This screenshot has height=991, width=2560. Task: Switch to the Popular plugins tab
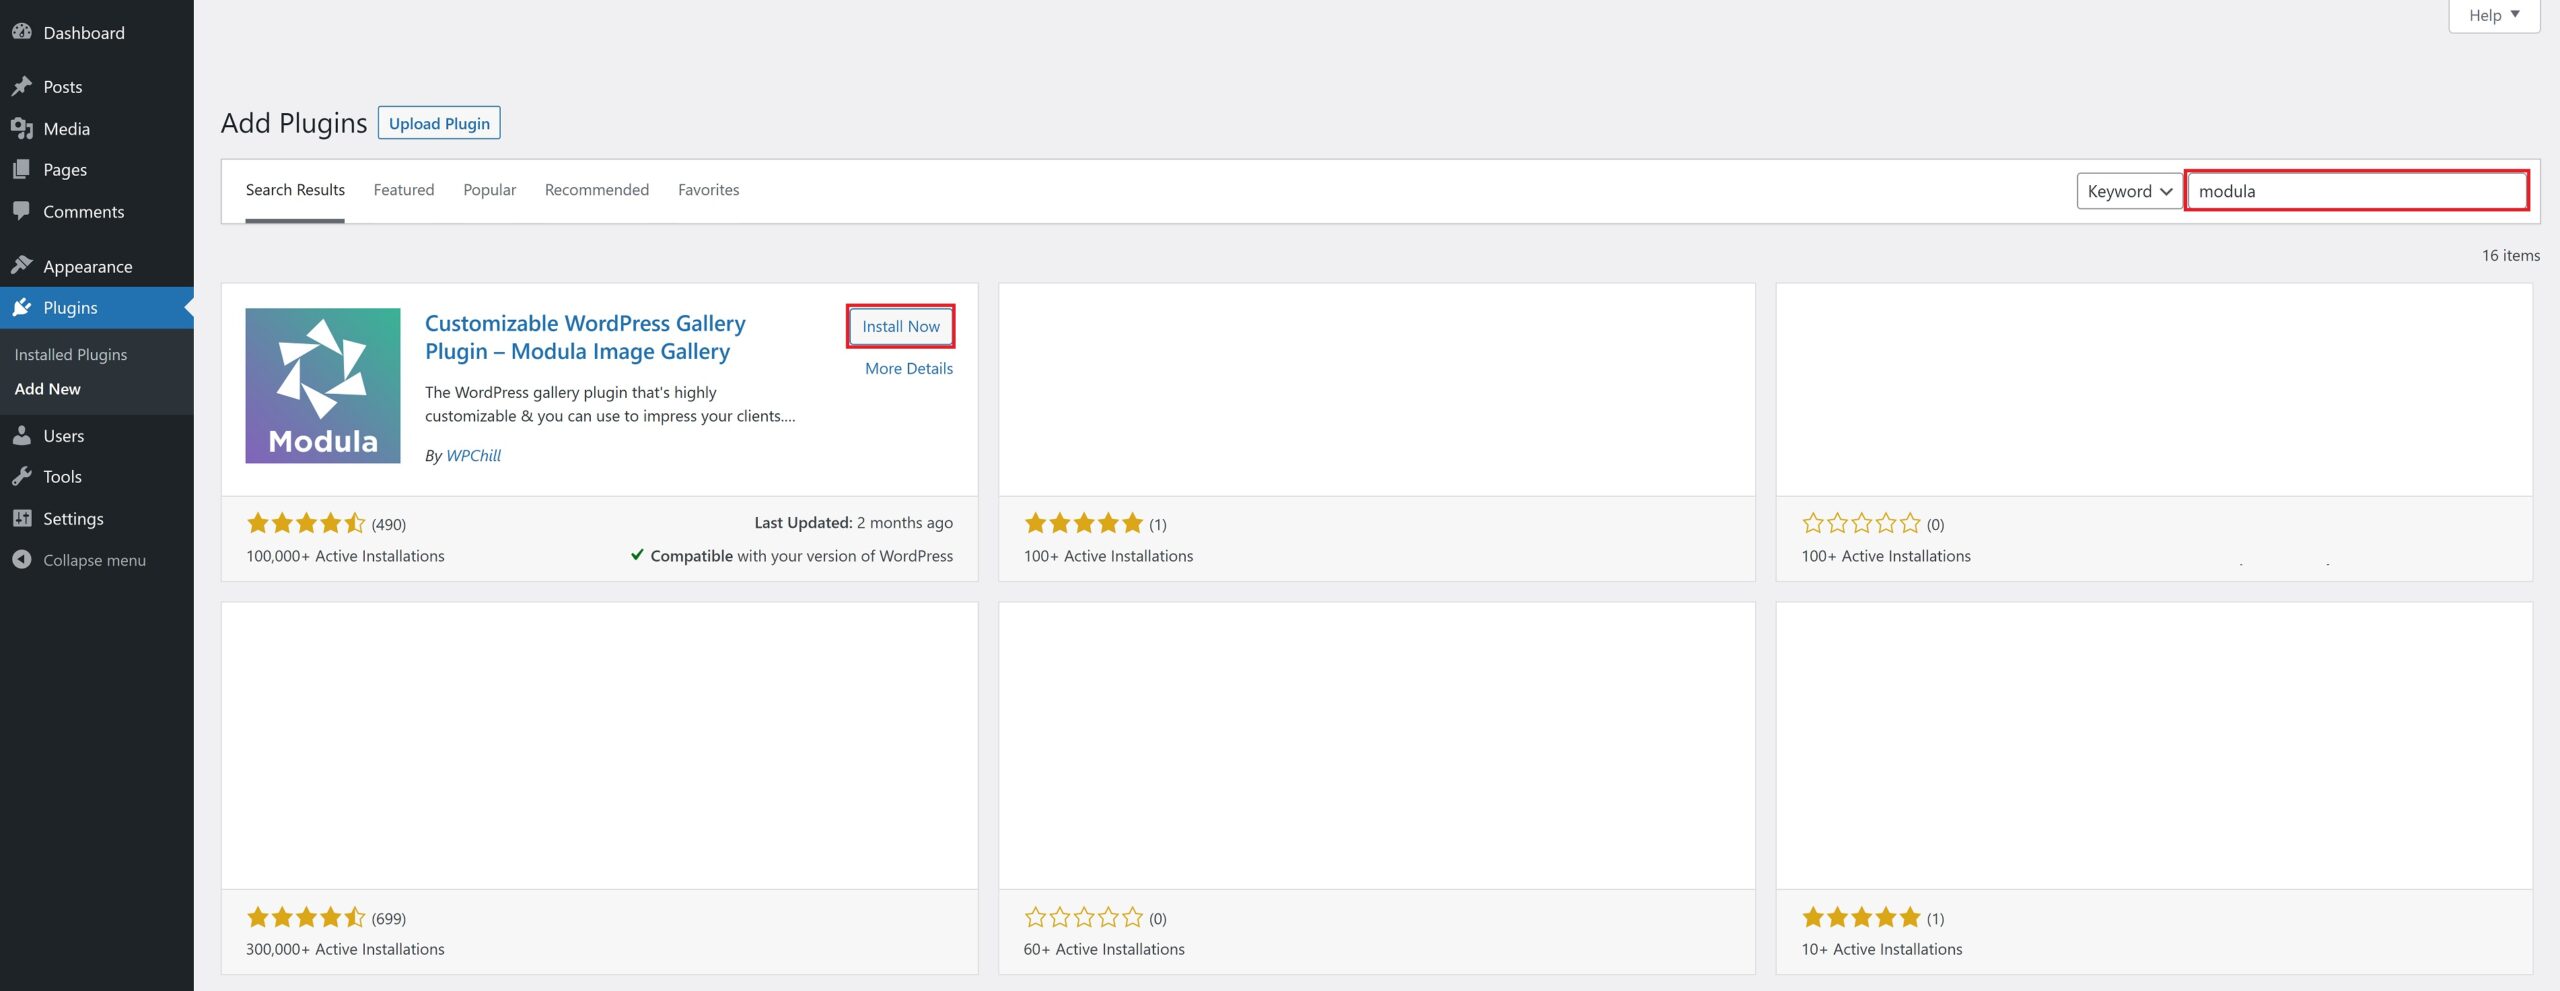click(x=489, y=190)
